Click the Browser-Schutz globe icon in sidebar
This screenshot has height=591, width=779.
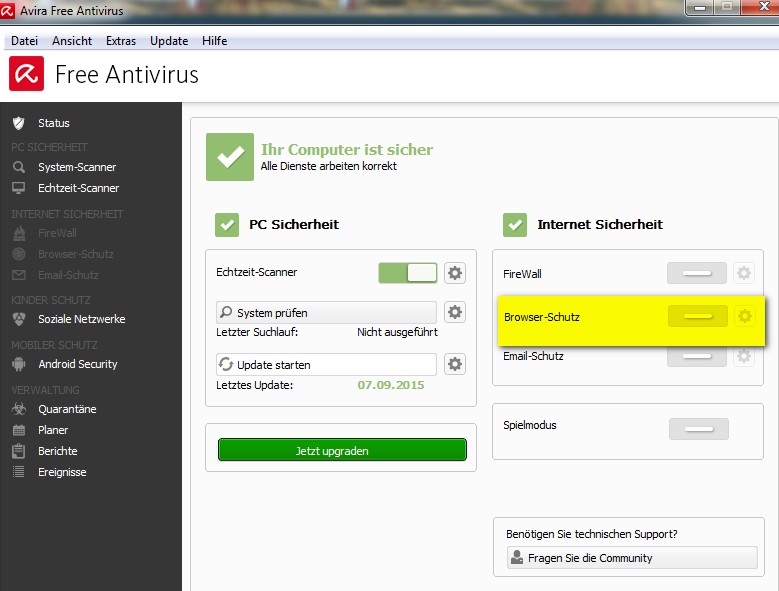(19, 254)
